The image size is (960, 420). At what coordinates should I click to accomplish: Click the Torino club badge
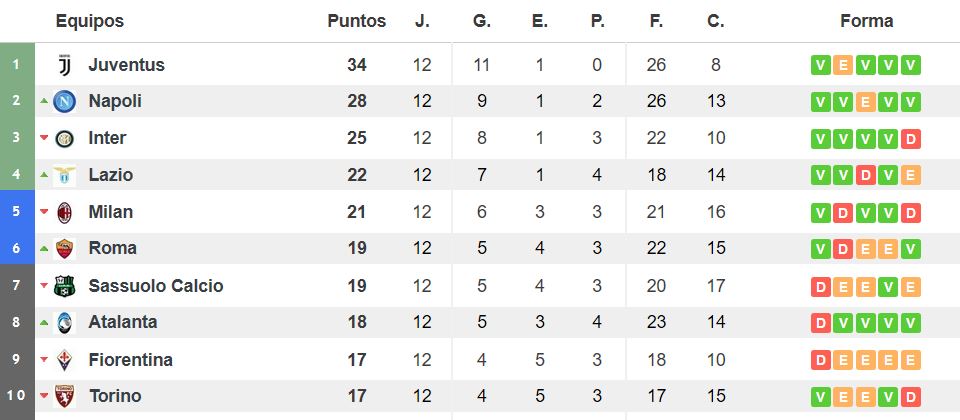point(64,396)
